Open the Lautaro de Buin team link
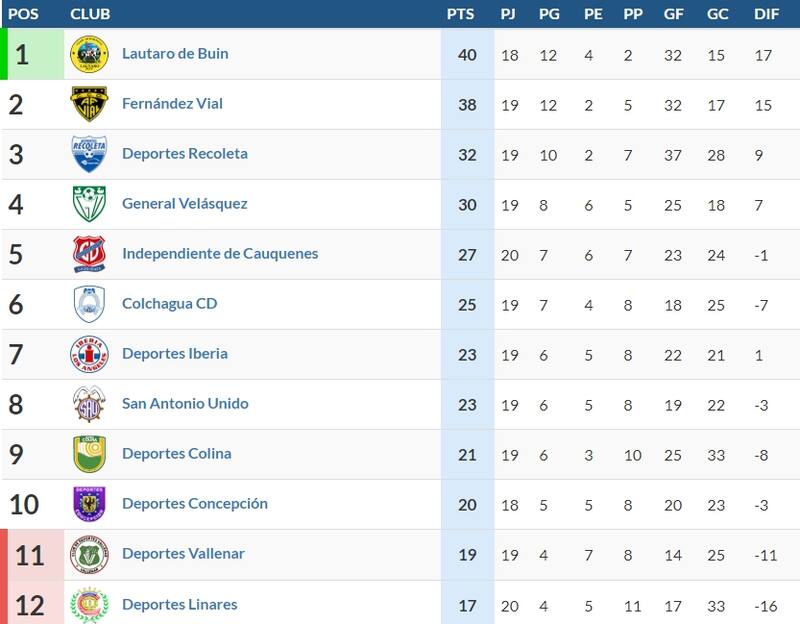 pyautogui.click(x=175, y=54)
